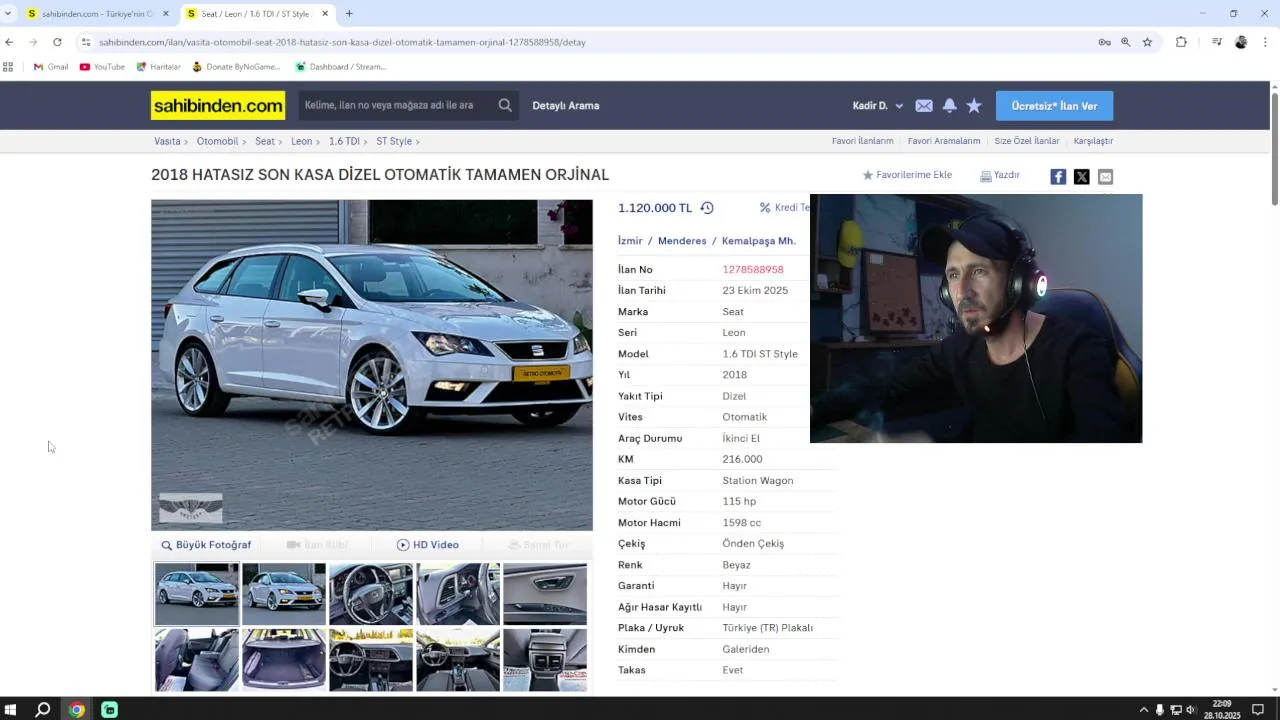Select the steering wheel interior thumbnail
Image resolution: width=1280 pixels, height=720 pixels.
coord(371,594)
